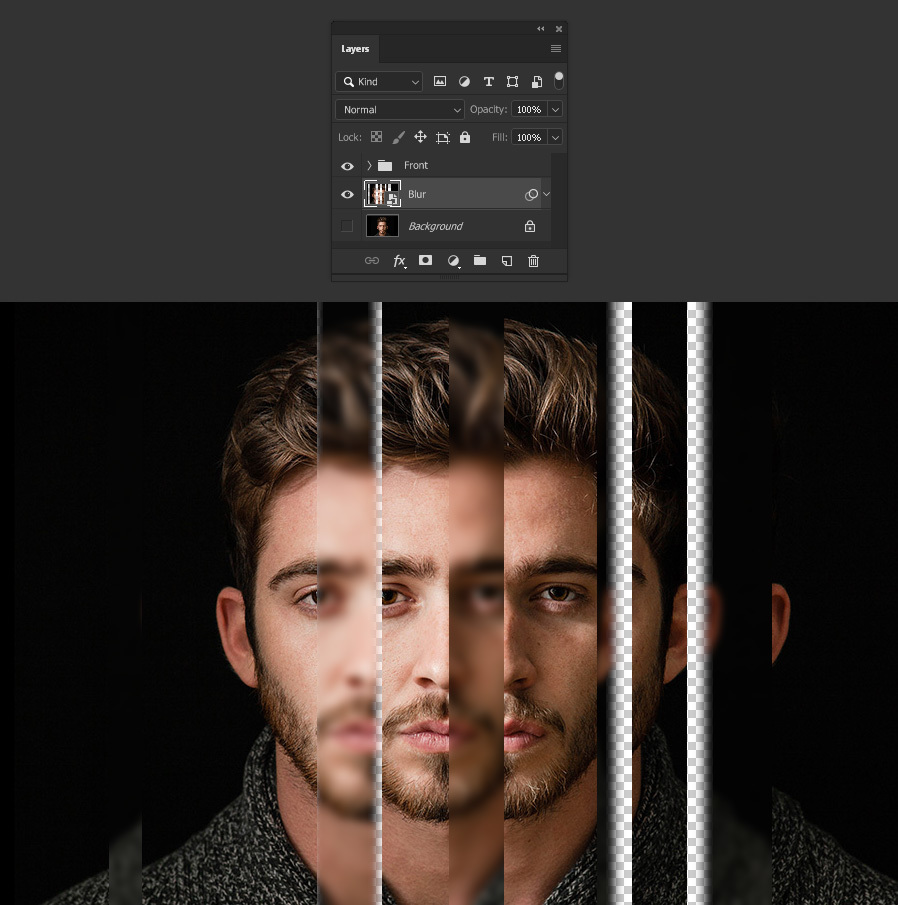The width and height of the screenshot is (898, 905).
Task: Filter layers by shape layer icon
Action: [512, 81]
